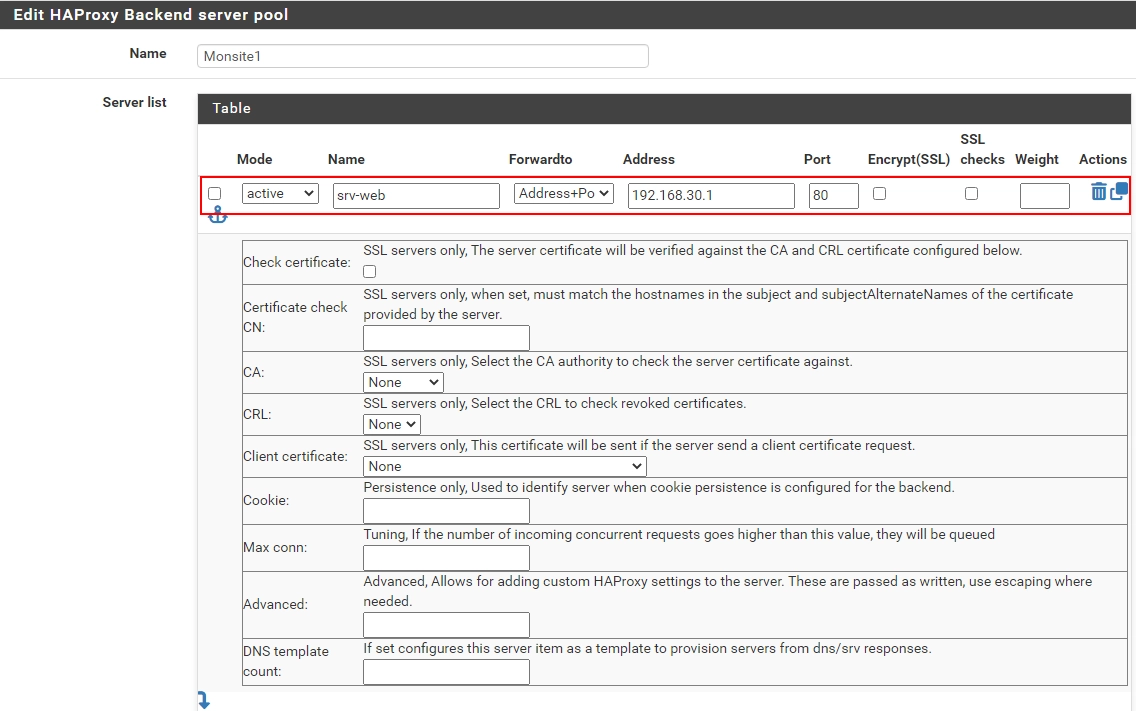Click the anchor icon under the row checkbox
The image size is (1136, 711).
tap(217, 215)
